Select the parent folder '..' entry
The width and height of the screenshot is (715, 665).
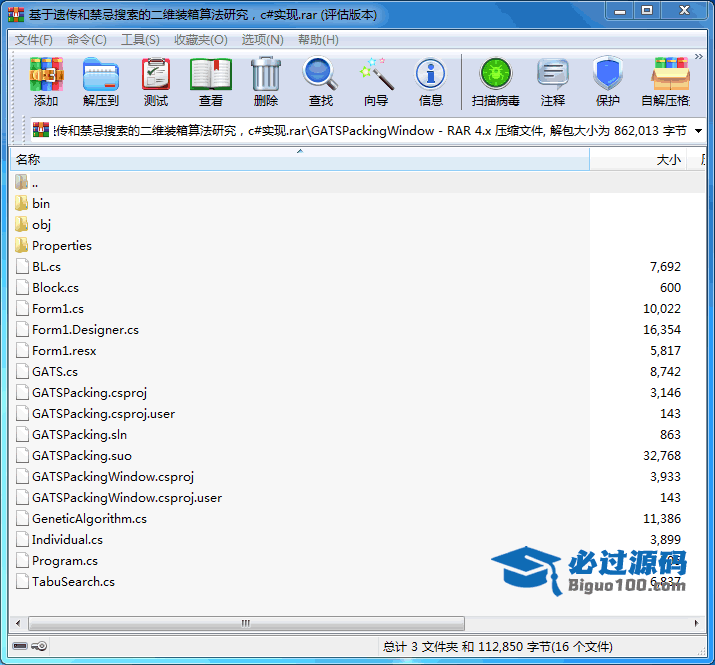click(x=26, y=182)
